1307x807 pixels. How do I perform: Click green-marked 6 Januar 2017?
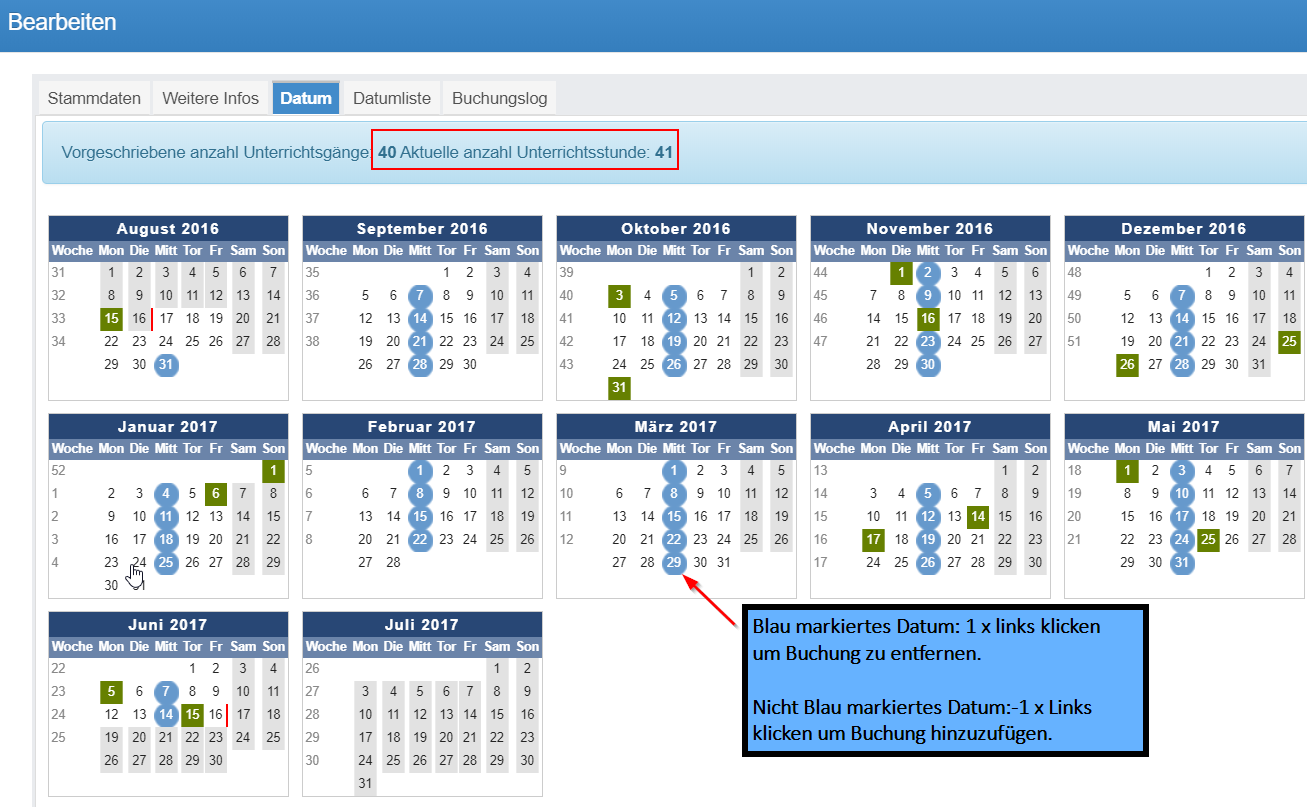[x=216, y=493]
